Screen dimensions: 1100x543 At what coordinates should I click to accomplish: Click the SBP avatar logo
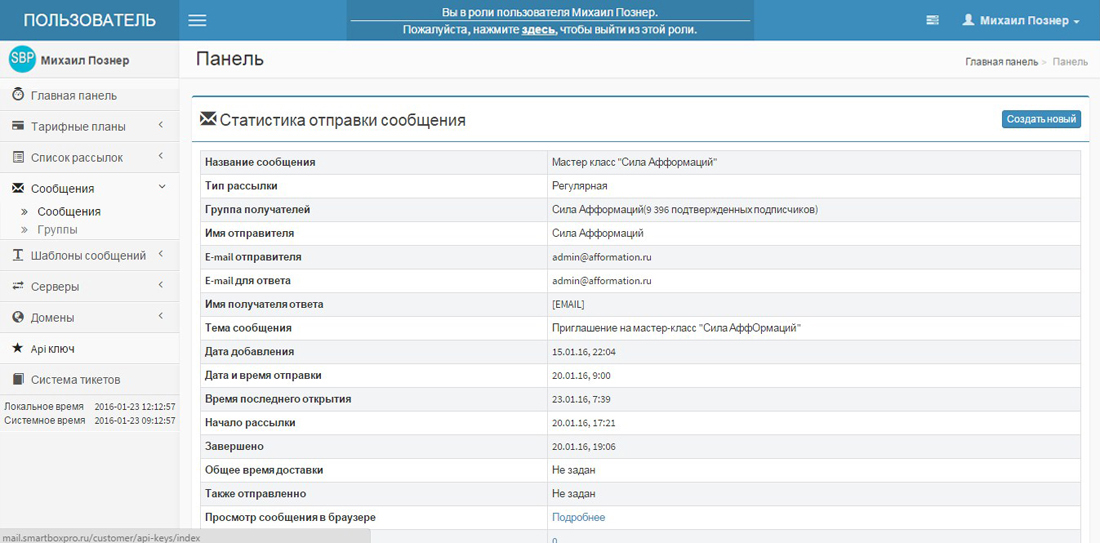[22, 60]
